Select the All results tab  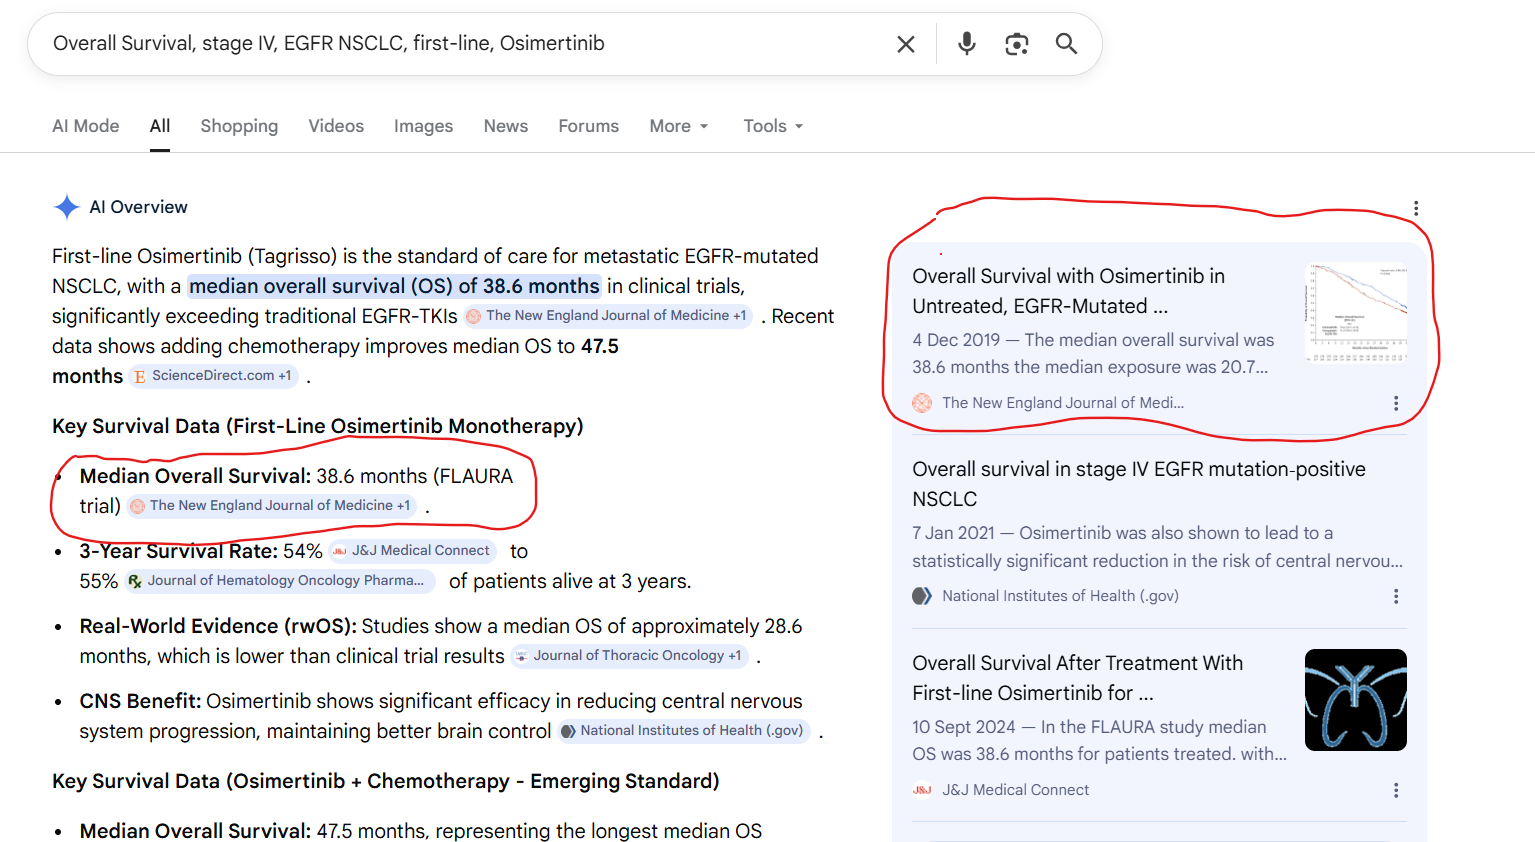(160, 126)
